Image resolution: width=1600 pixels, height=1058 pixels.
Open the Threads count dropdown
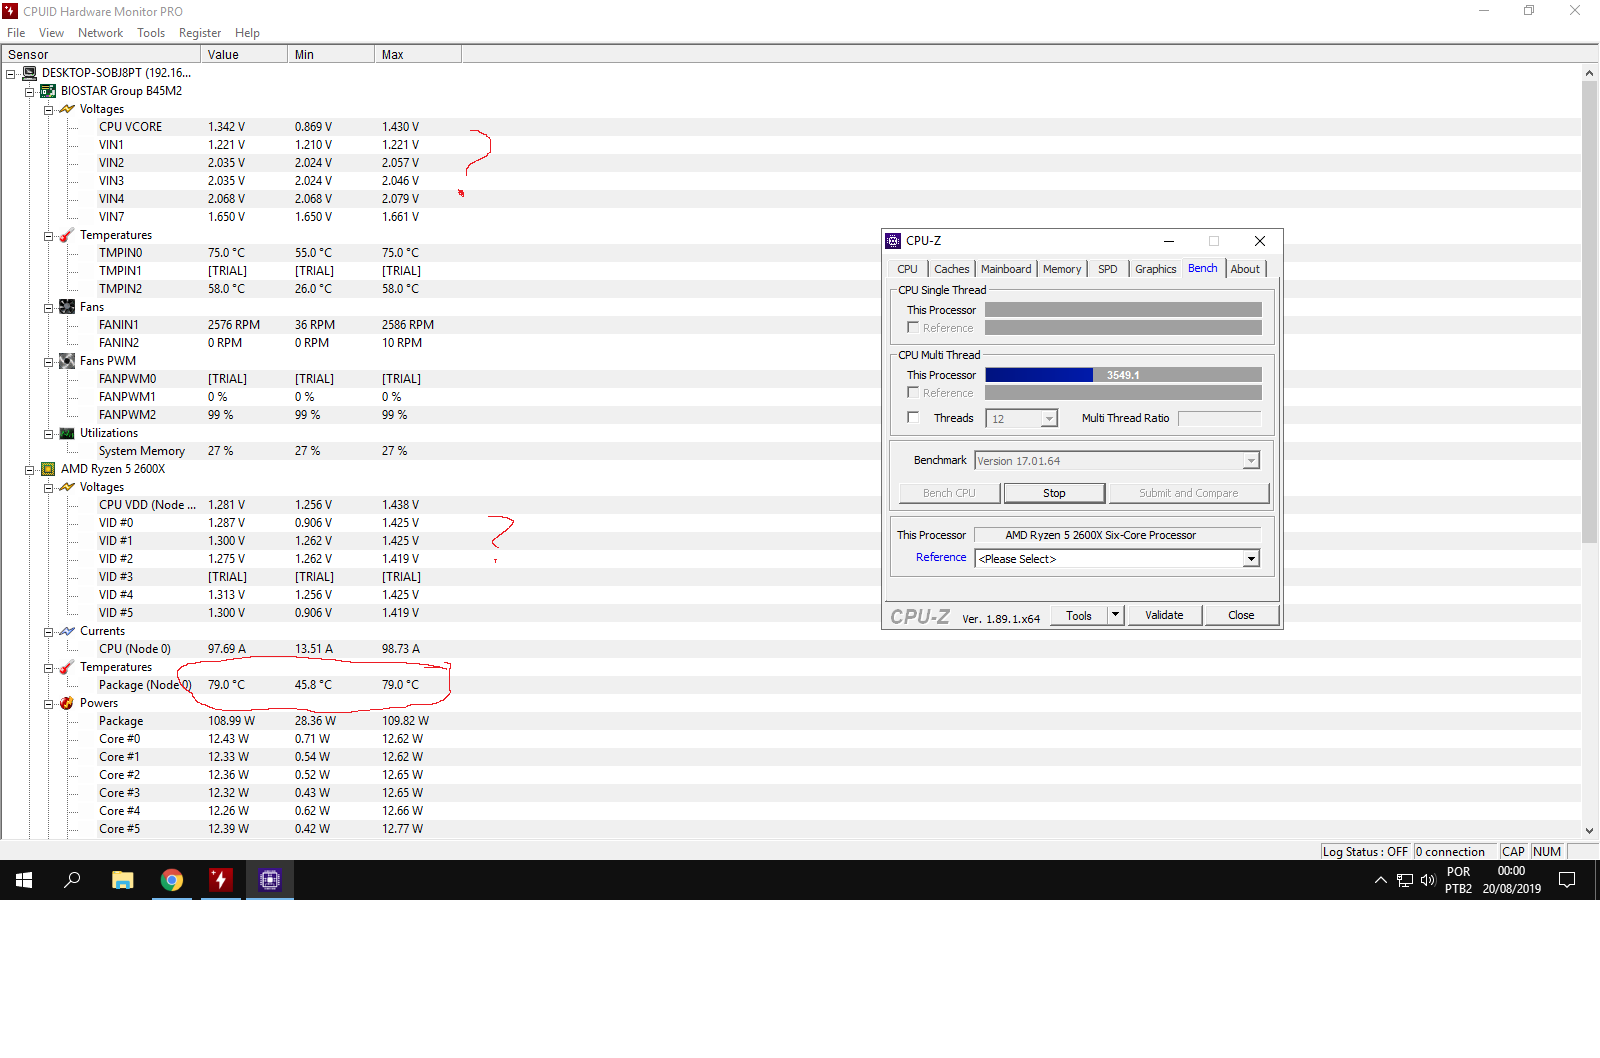[x=1049, y=419]
